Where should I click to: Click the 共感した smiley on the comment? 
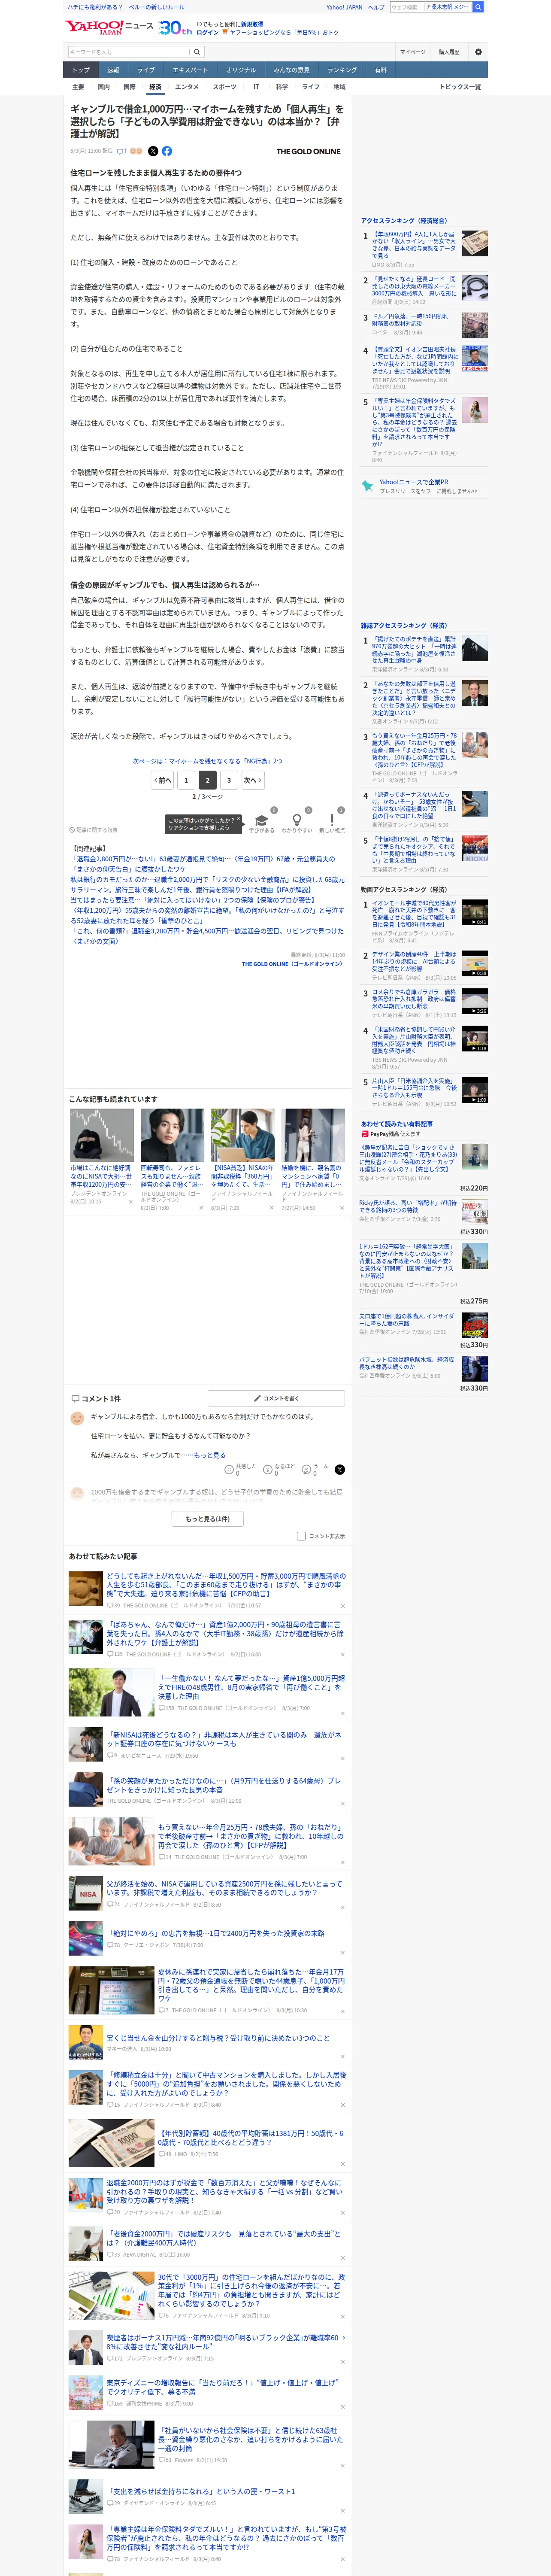point(230,1469)
